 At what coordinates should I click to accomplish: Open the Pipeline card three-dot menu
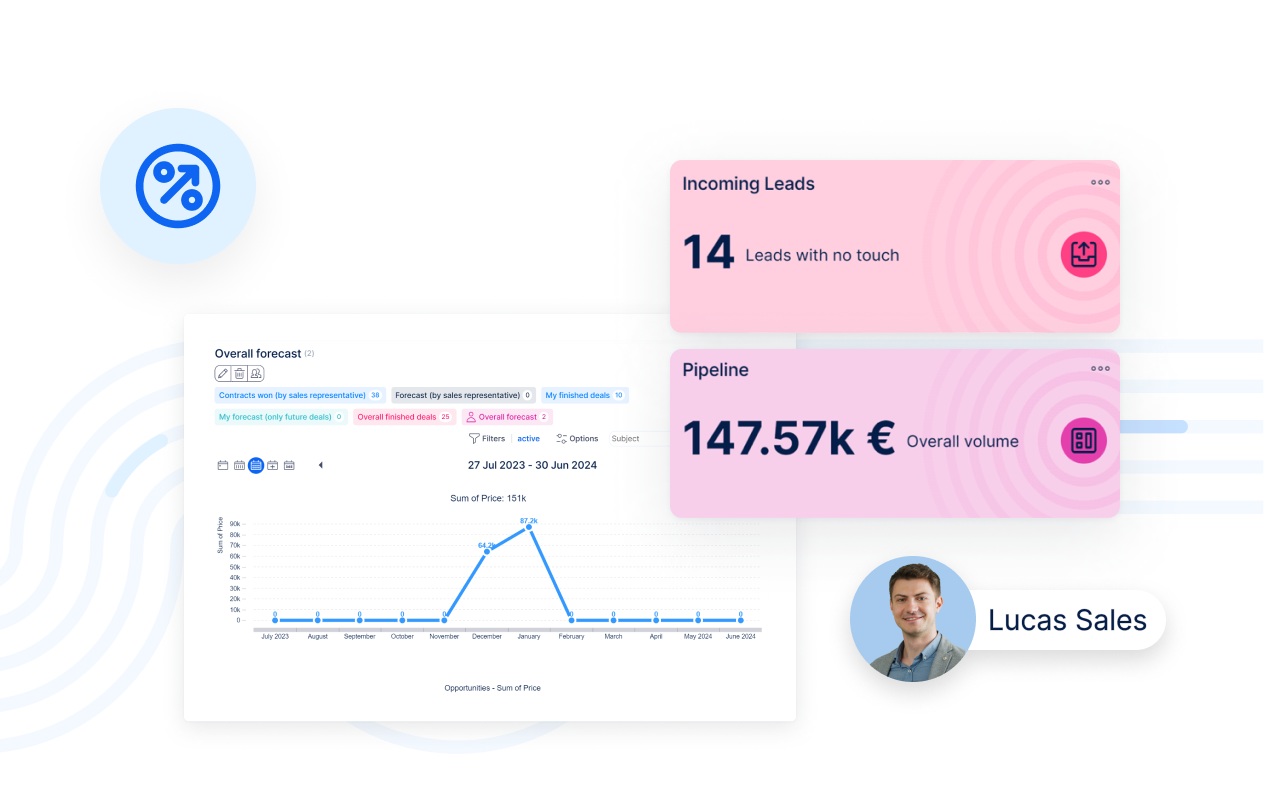coord(1100,368)
